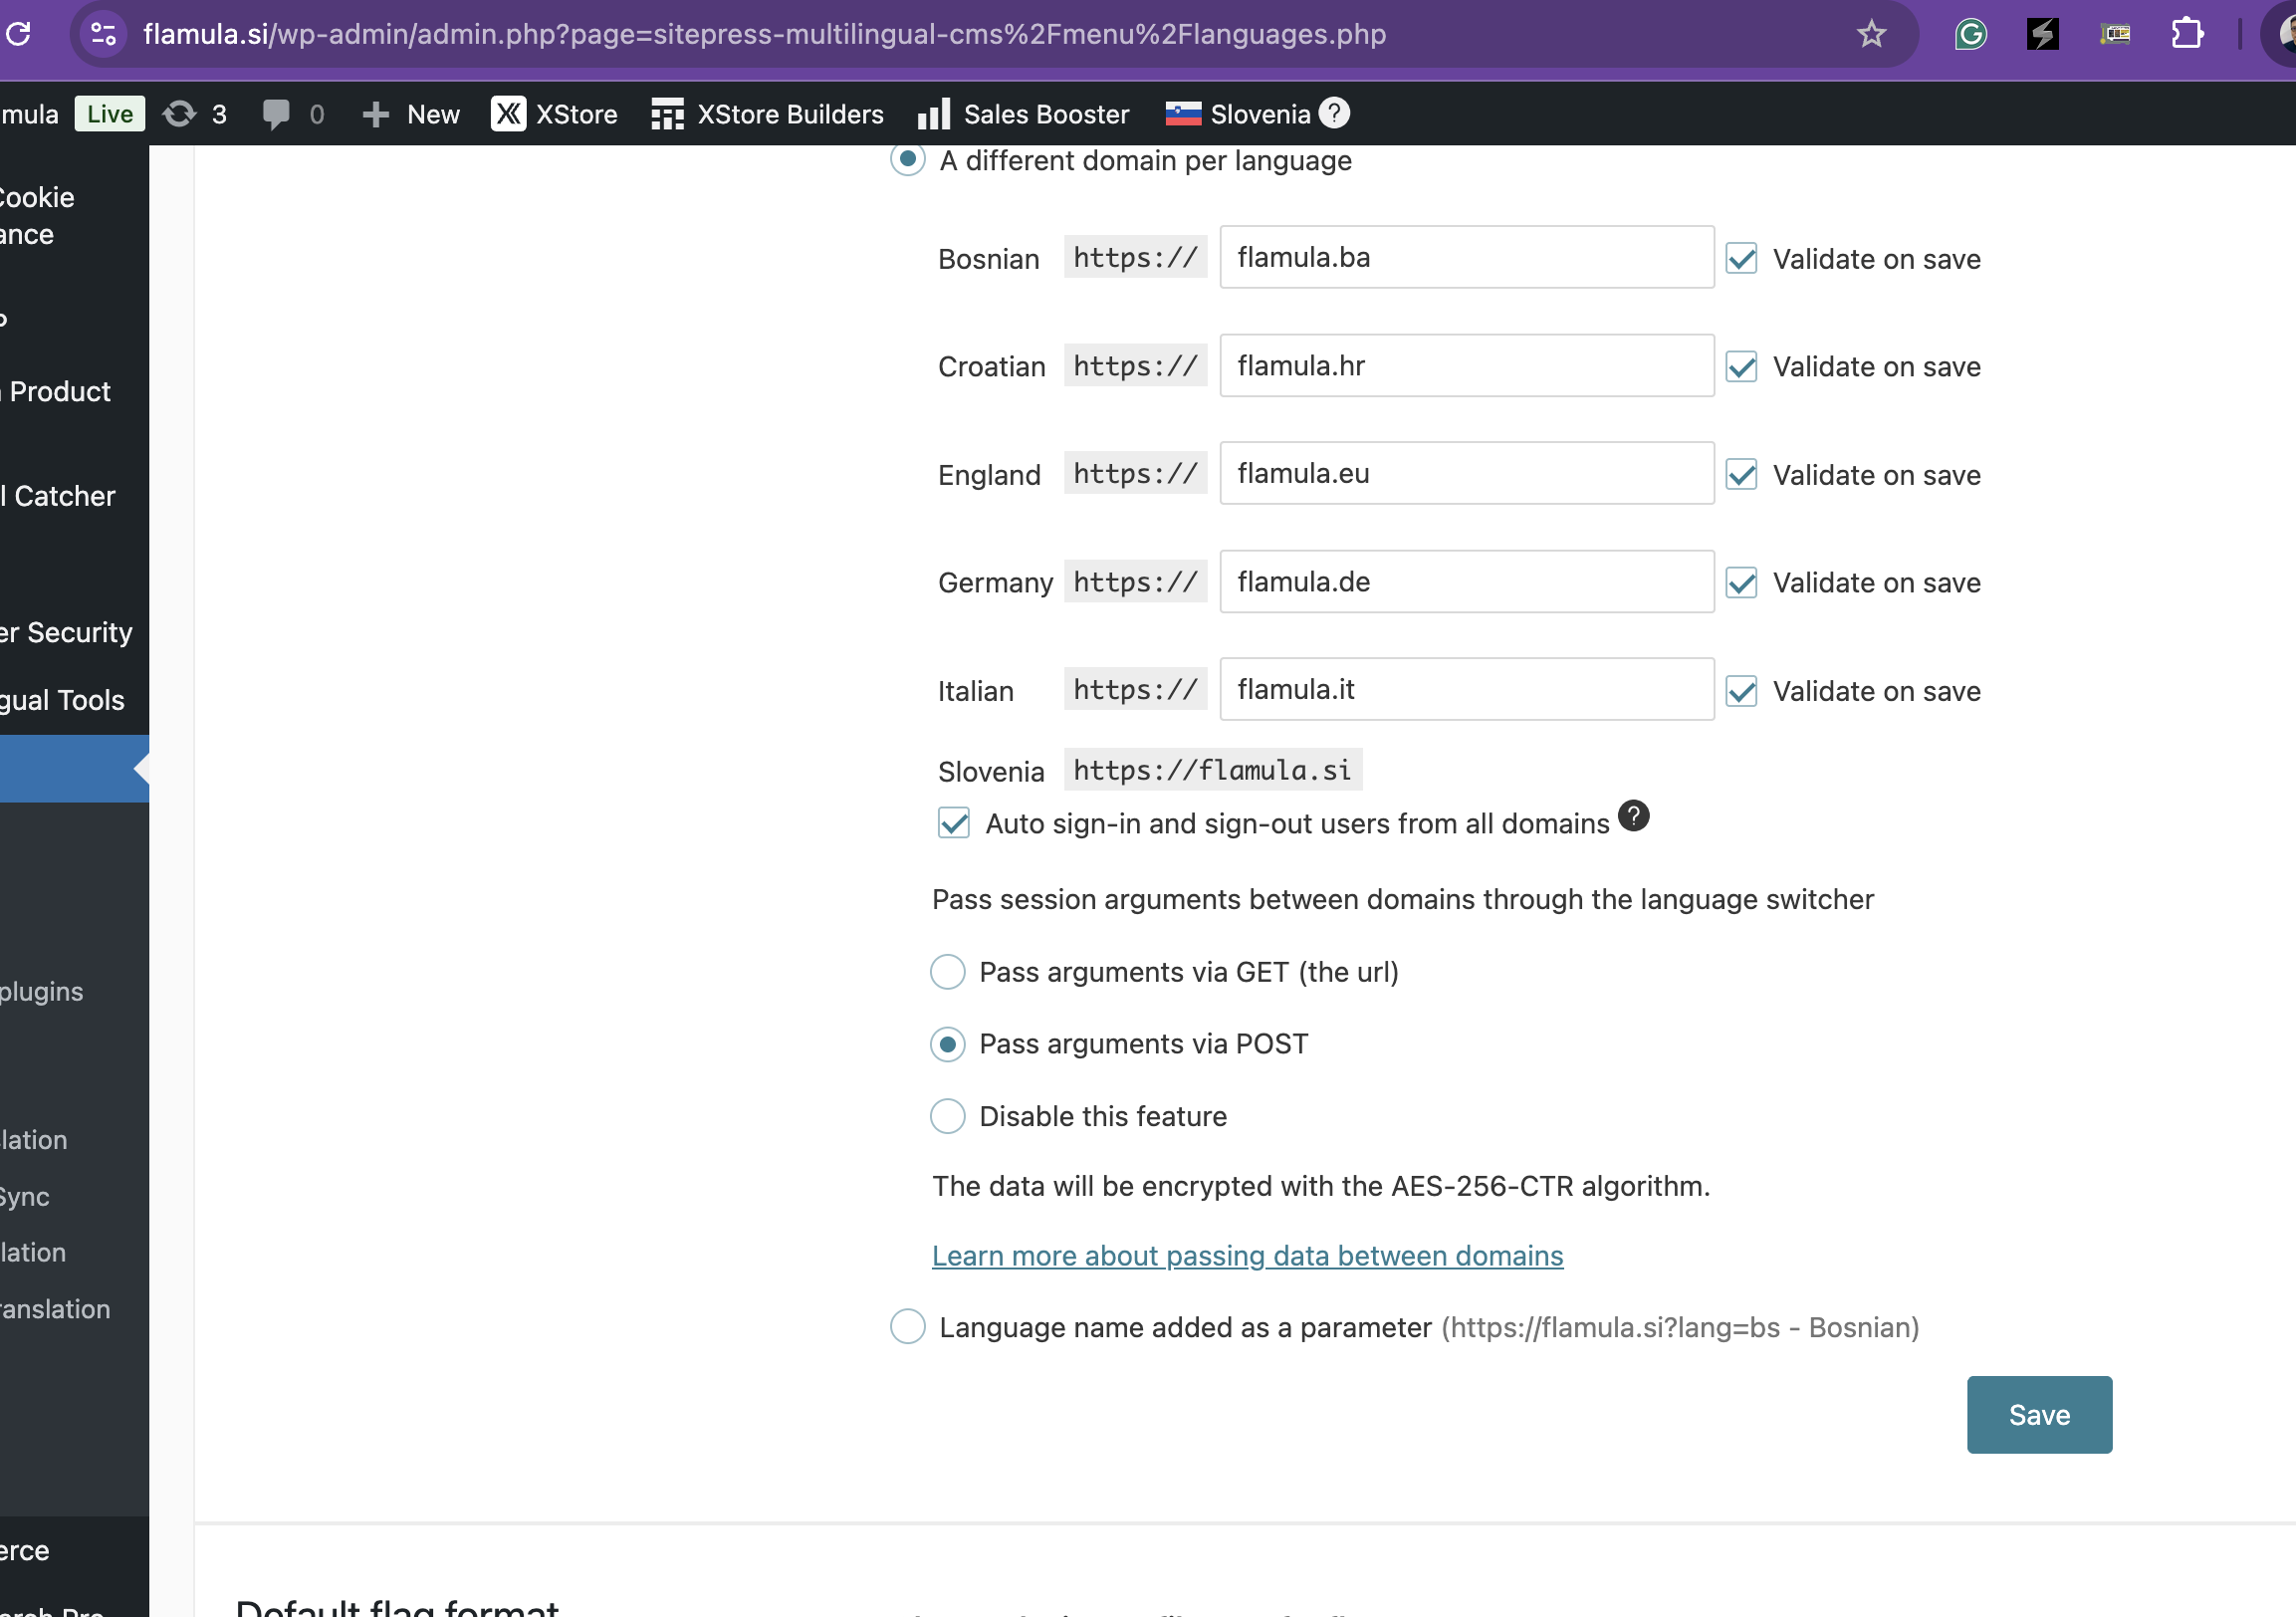
Task: Click the Save button
Action: [2038, 1414]
